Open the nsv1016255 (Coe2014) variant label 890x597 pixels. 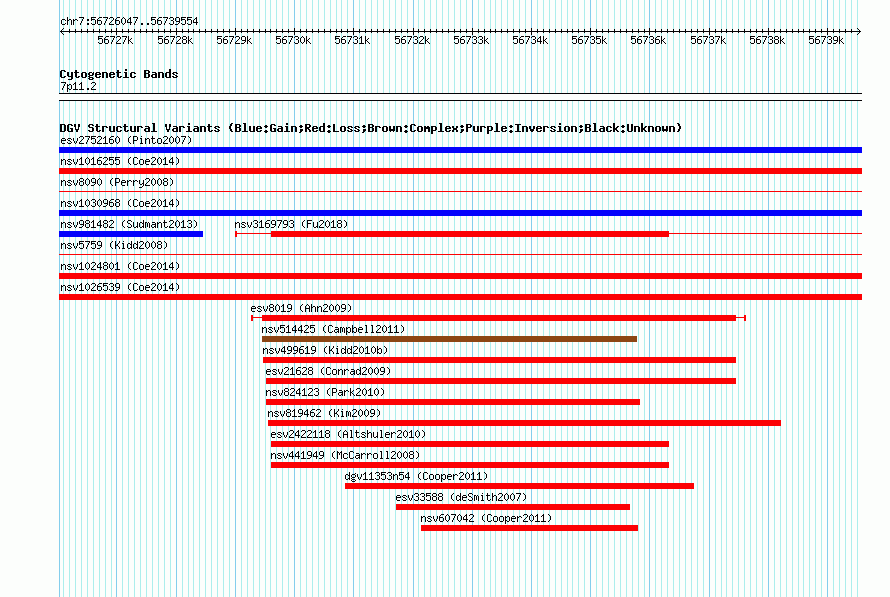point(120,161)
